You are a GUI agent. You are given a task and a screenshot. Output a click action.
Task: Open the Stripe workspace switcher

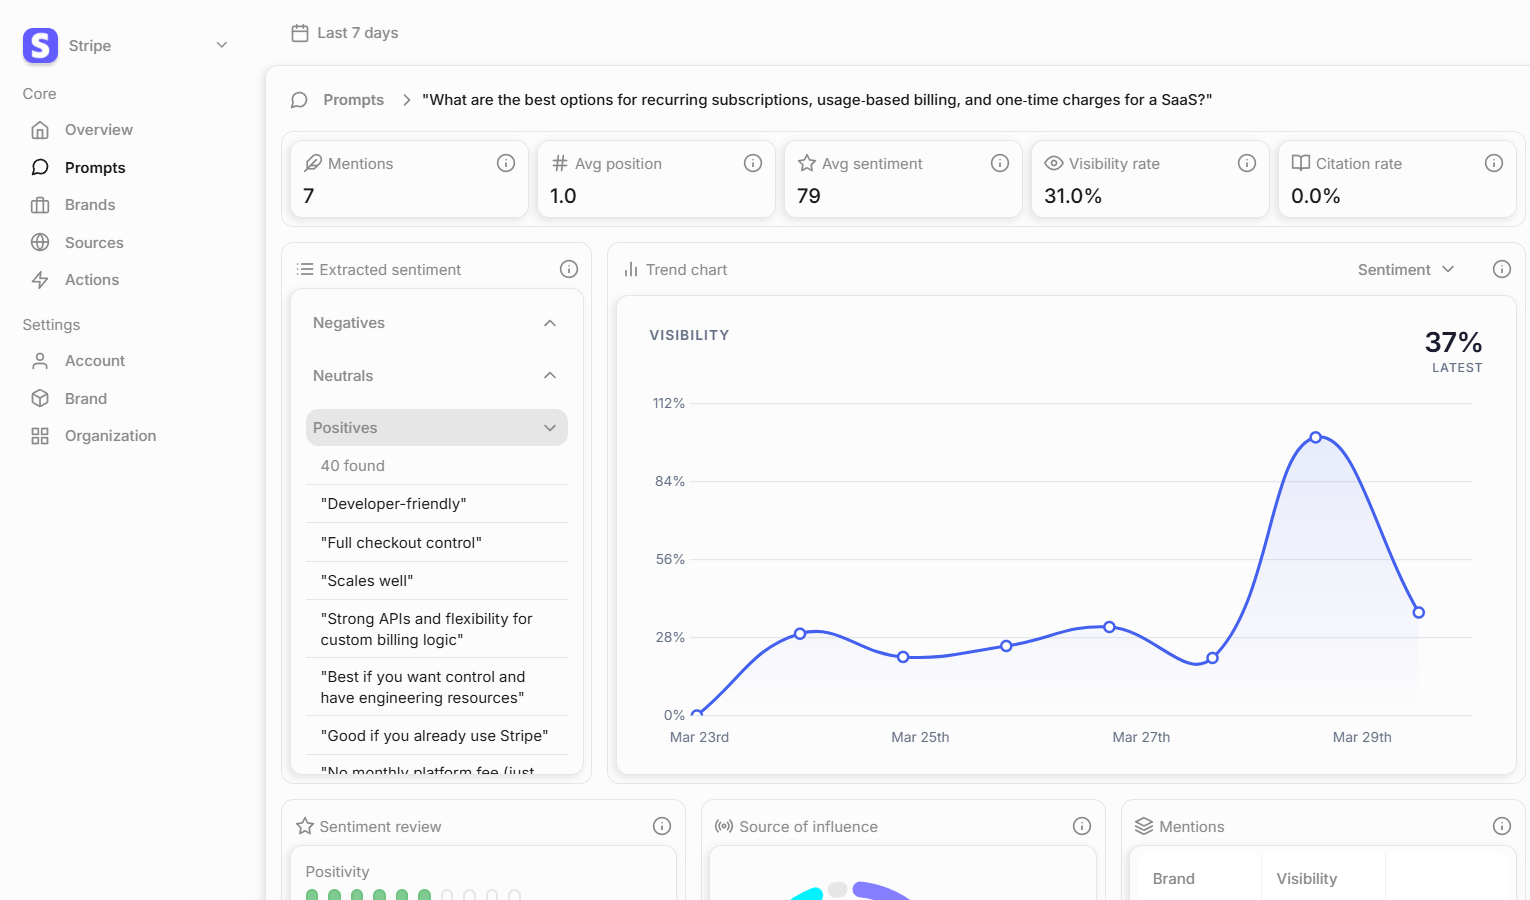(x=220, y=45)
